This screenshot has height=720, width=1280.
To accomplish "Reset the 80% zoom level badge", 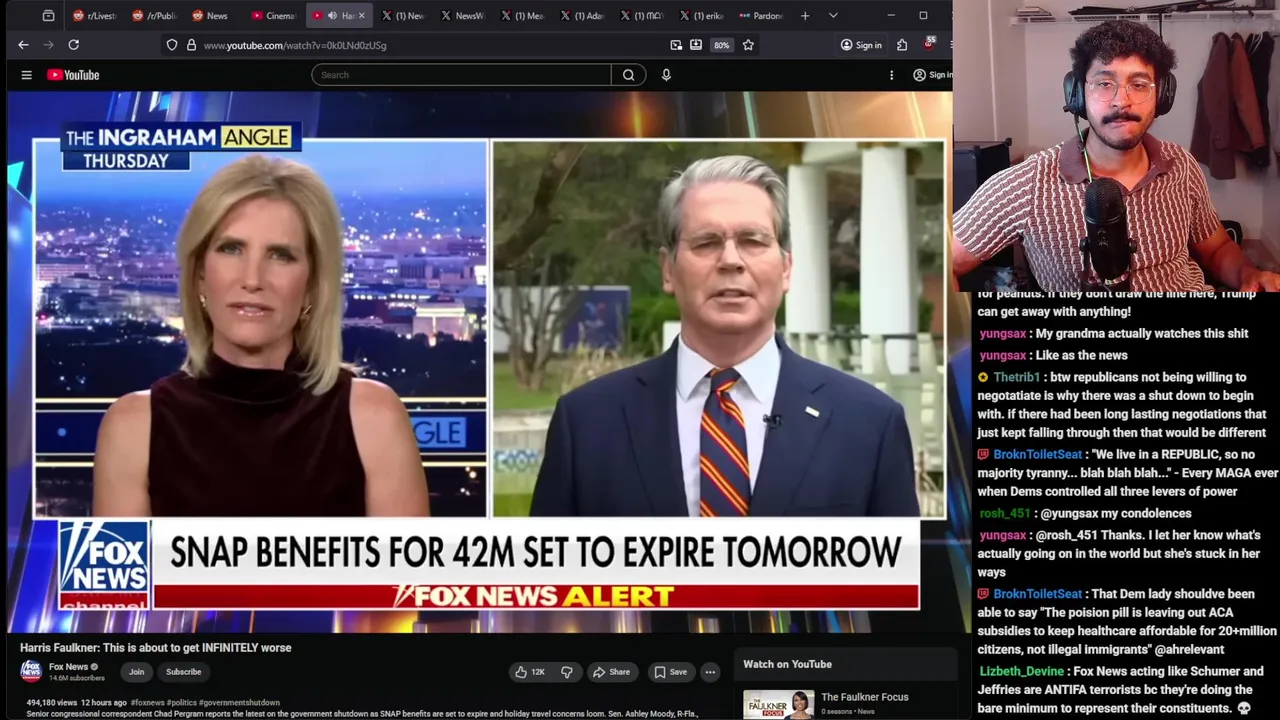I will click(721, 45).
